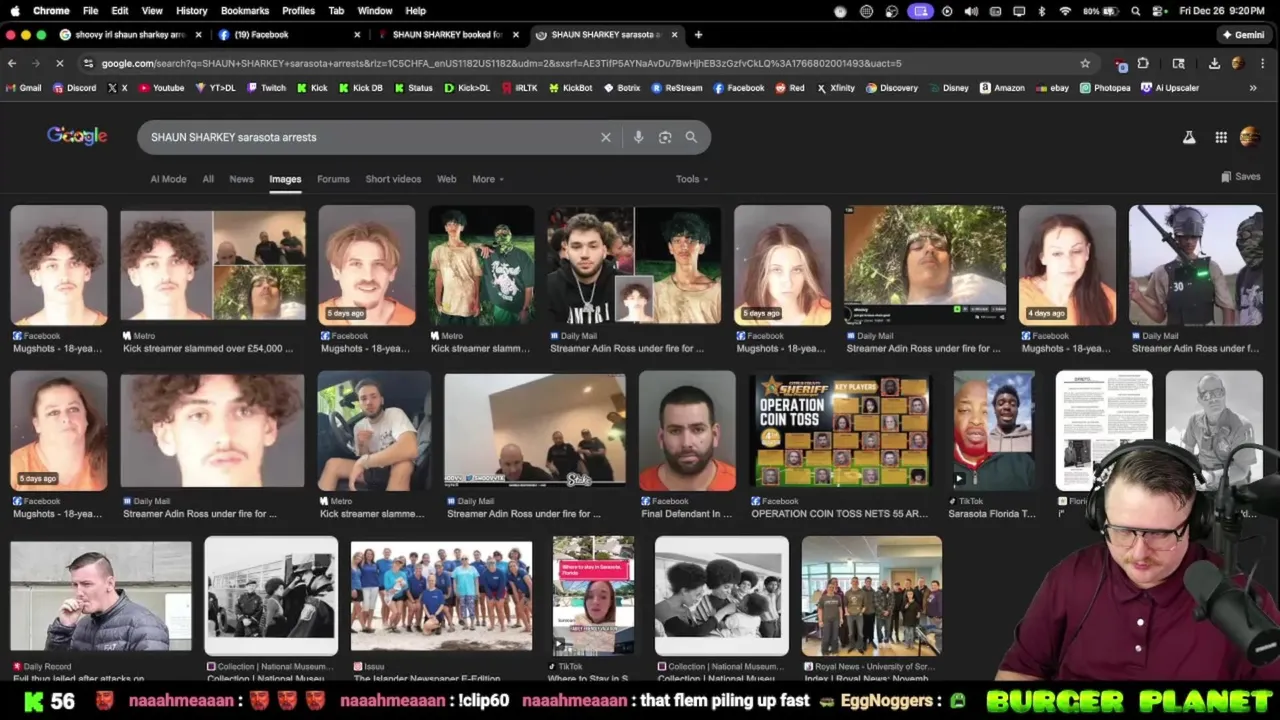
Task: Switch to News results tab
Action: pos(241,179)
